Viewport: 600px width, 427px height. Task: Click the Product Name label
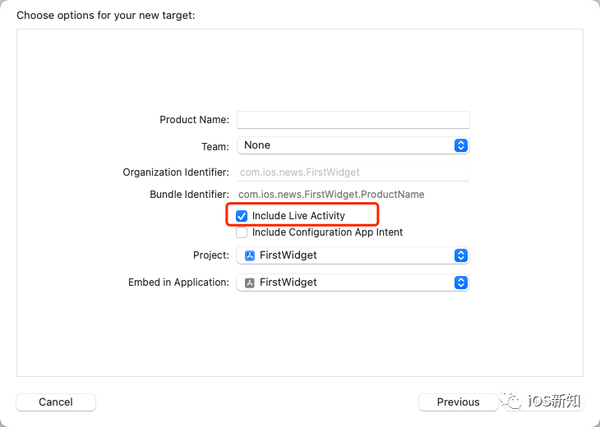pyautogui.click(x=194, y=120)
